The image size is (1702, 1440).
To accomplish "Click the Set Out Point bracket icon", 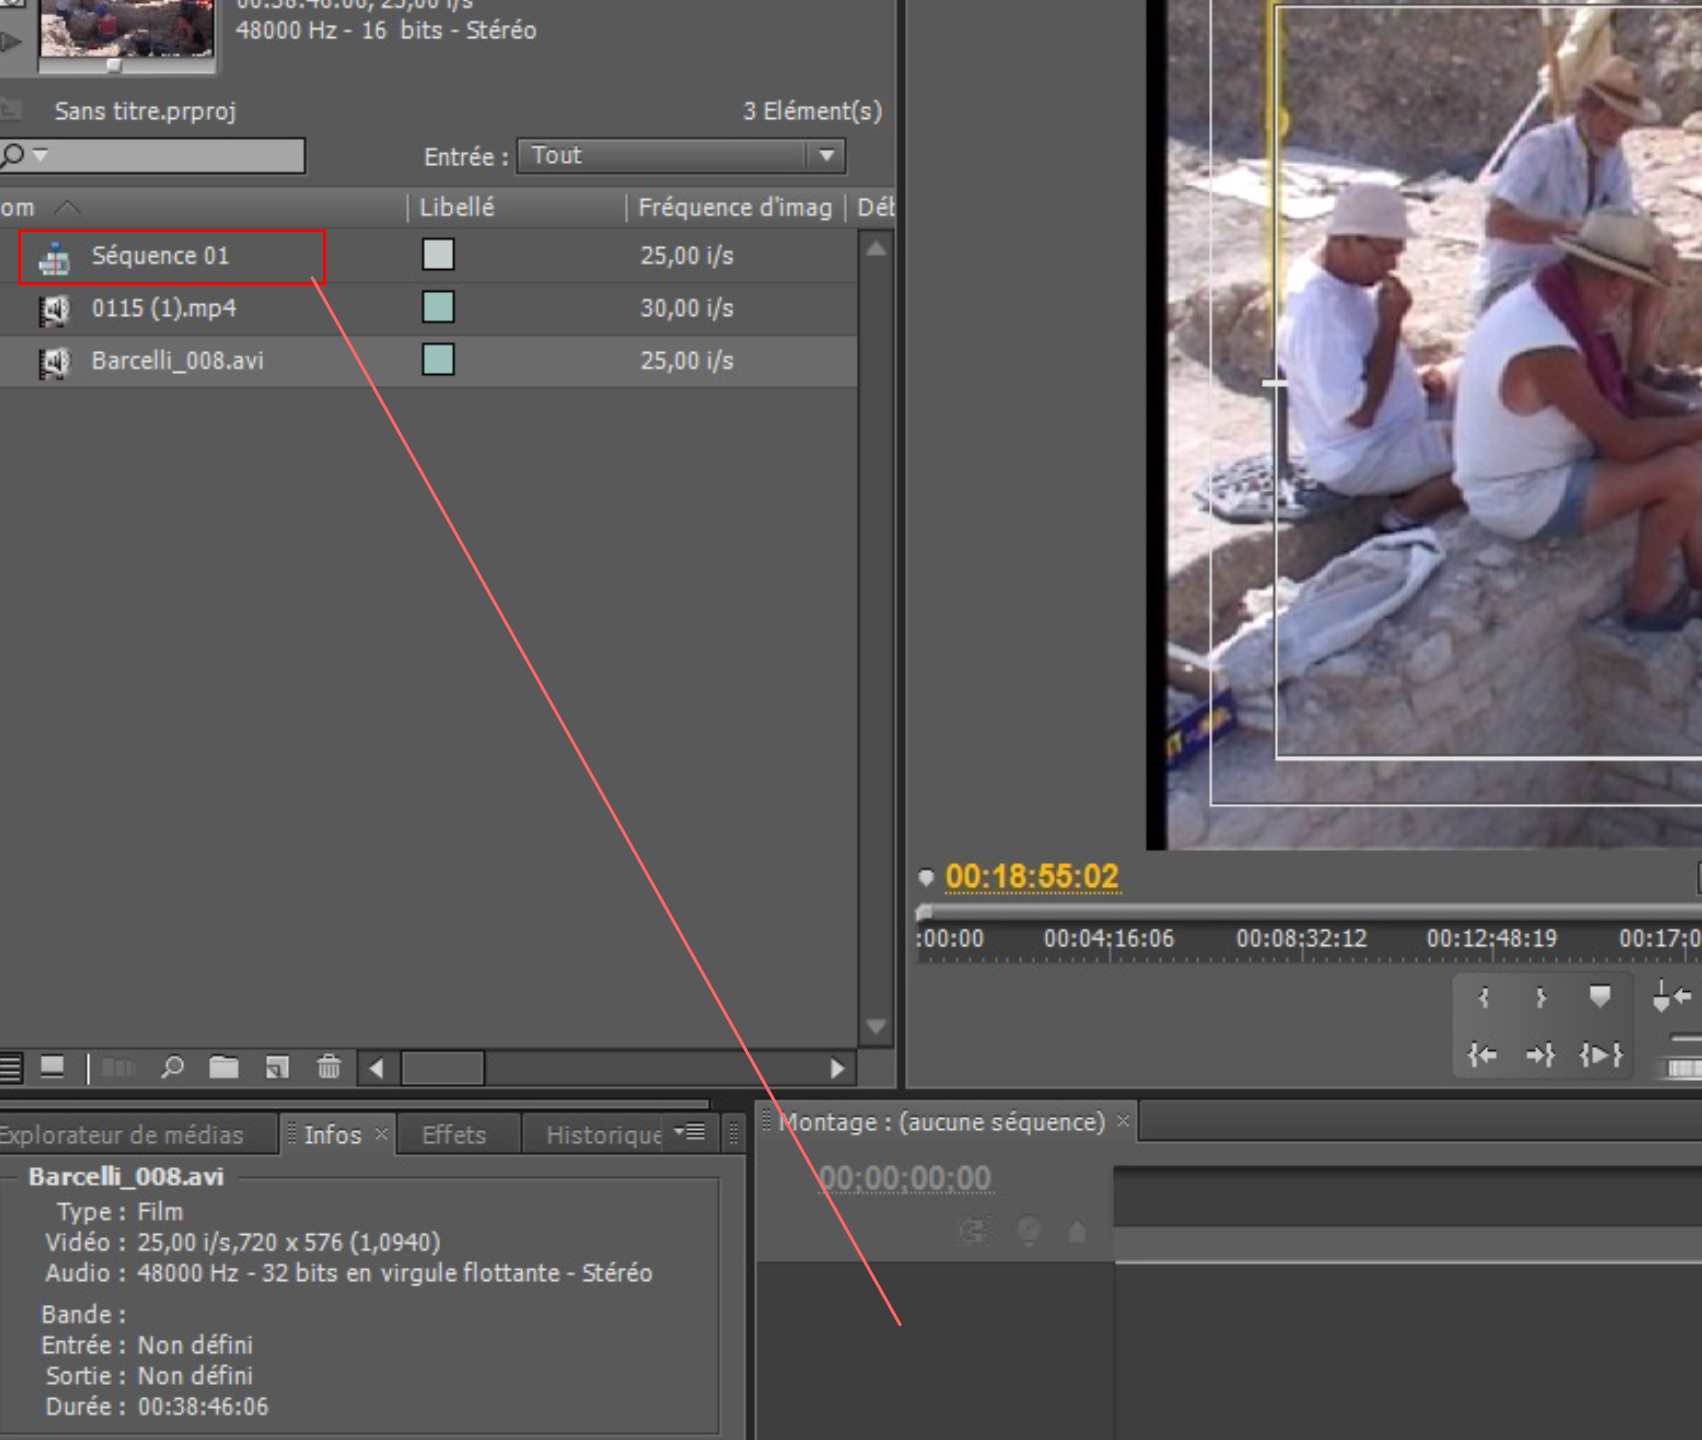I will click(1541, 997).
